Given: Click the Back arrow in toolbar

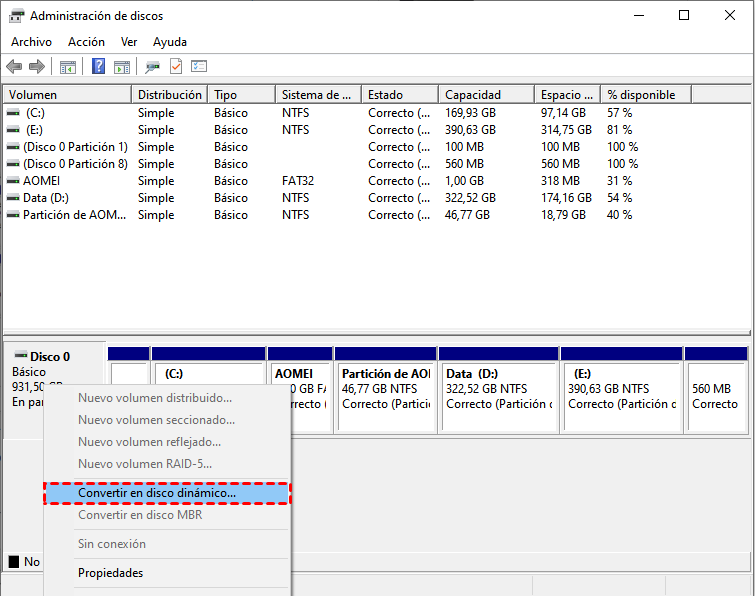Looking at the screenshot, I should (x=14, y=67).
